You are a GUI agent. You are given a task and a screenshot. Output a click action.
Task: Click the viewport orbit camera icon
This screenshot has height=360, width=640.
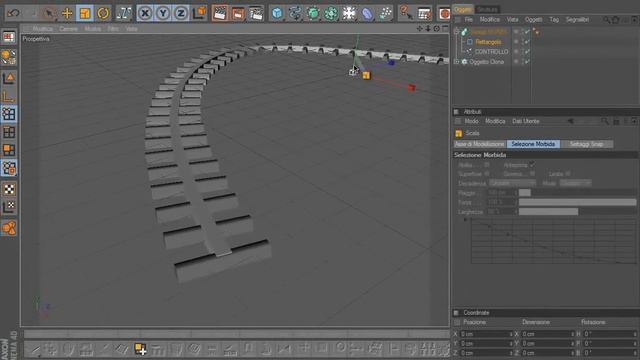(436, 29)
